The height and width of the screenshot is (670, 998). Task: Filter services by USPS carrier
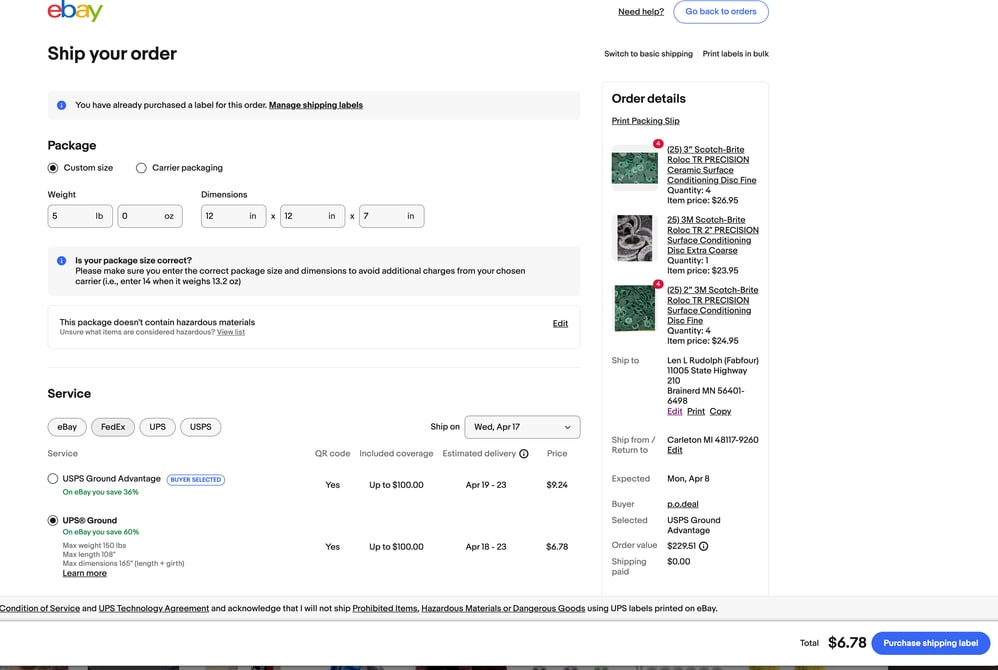click(x=200, y=427)
